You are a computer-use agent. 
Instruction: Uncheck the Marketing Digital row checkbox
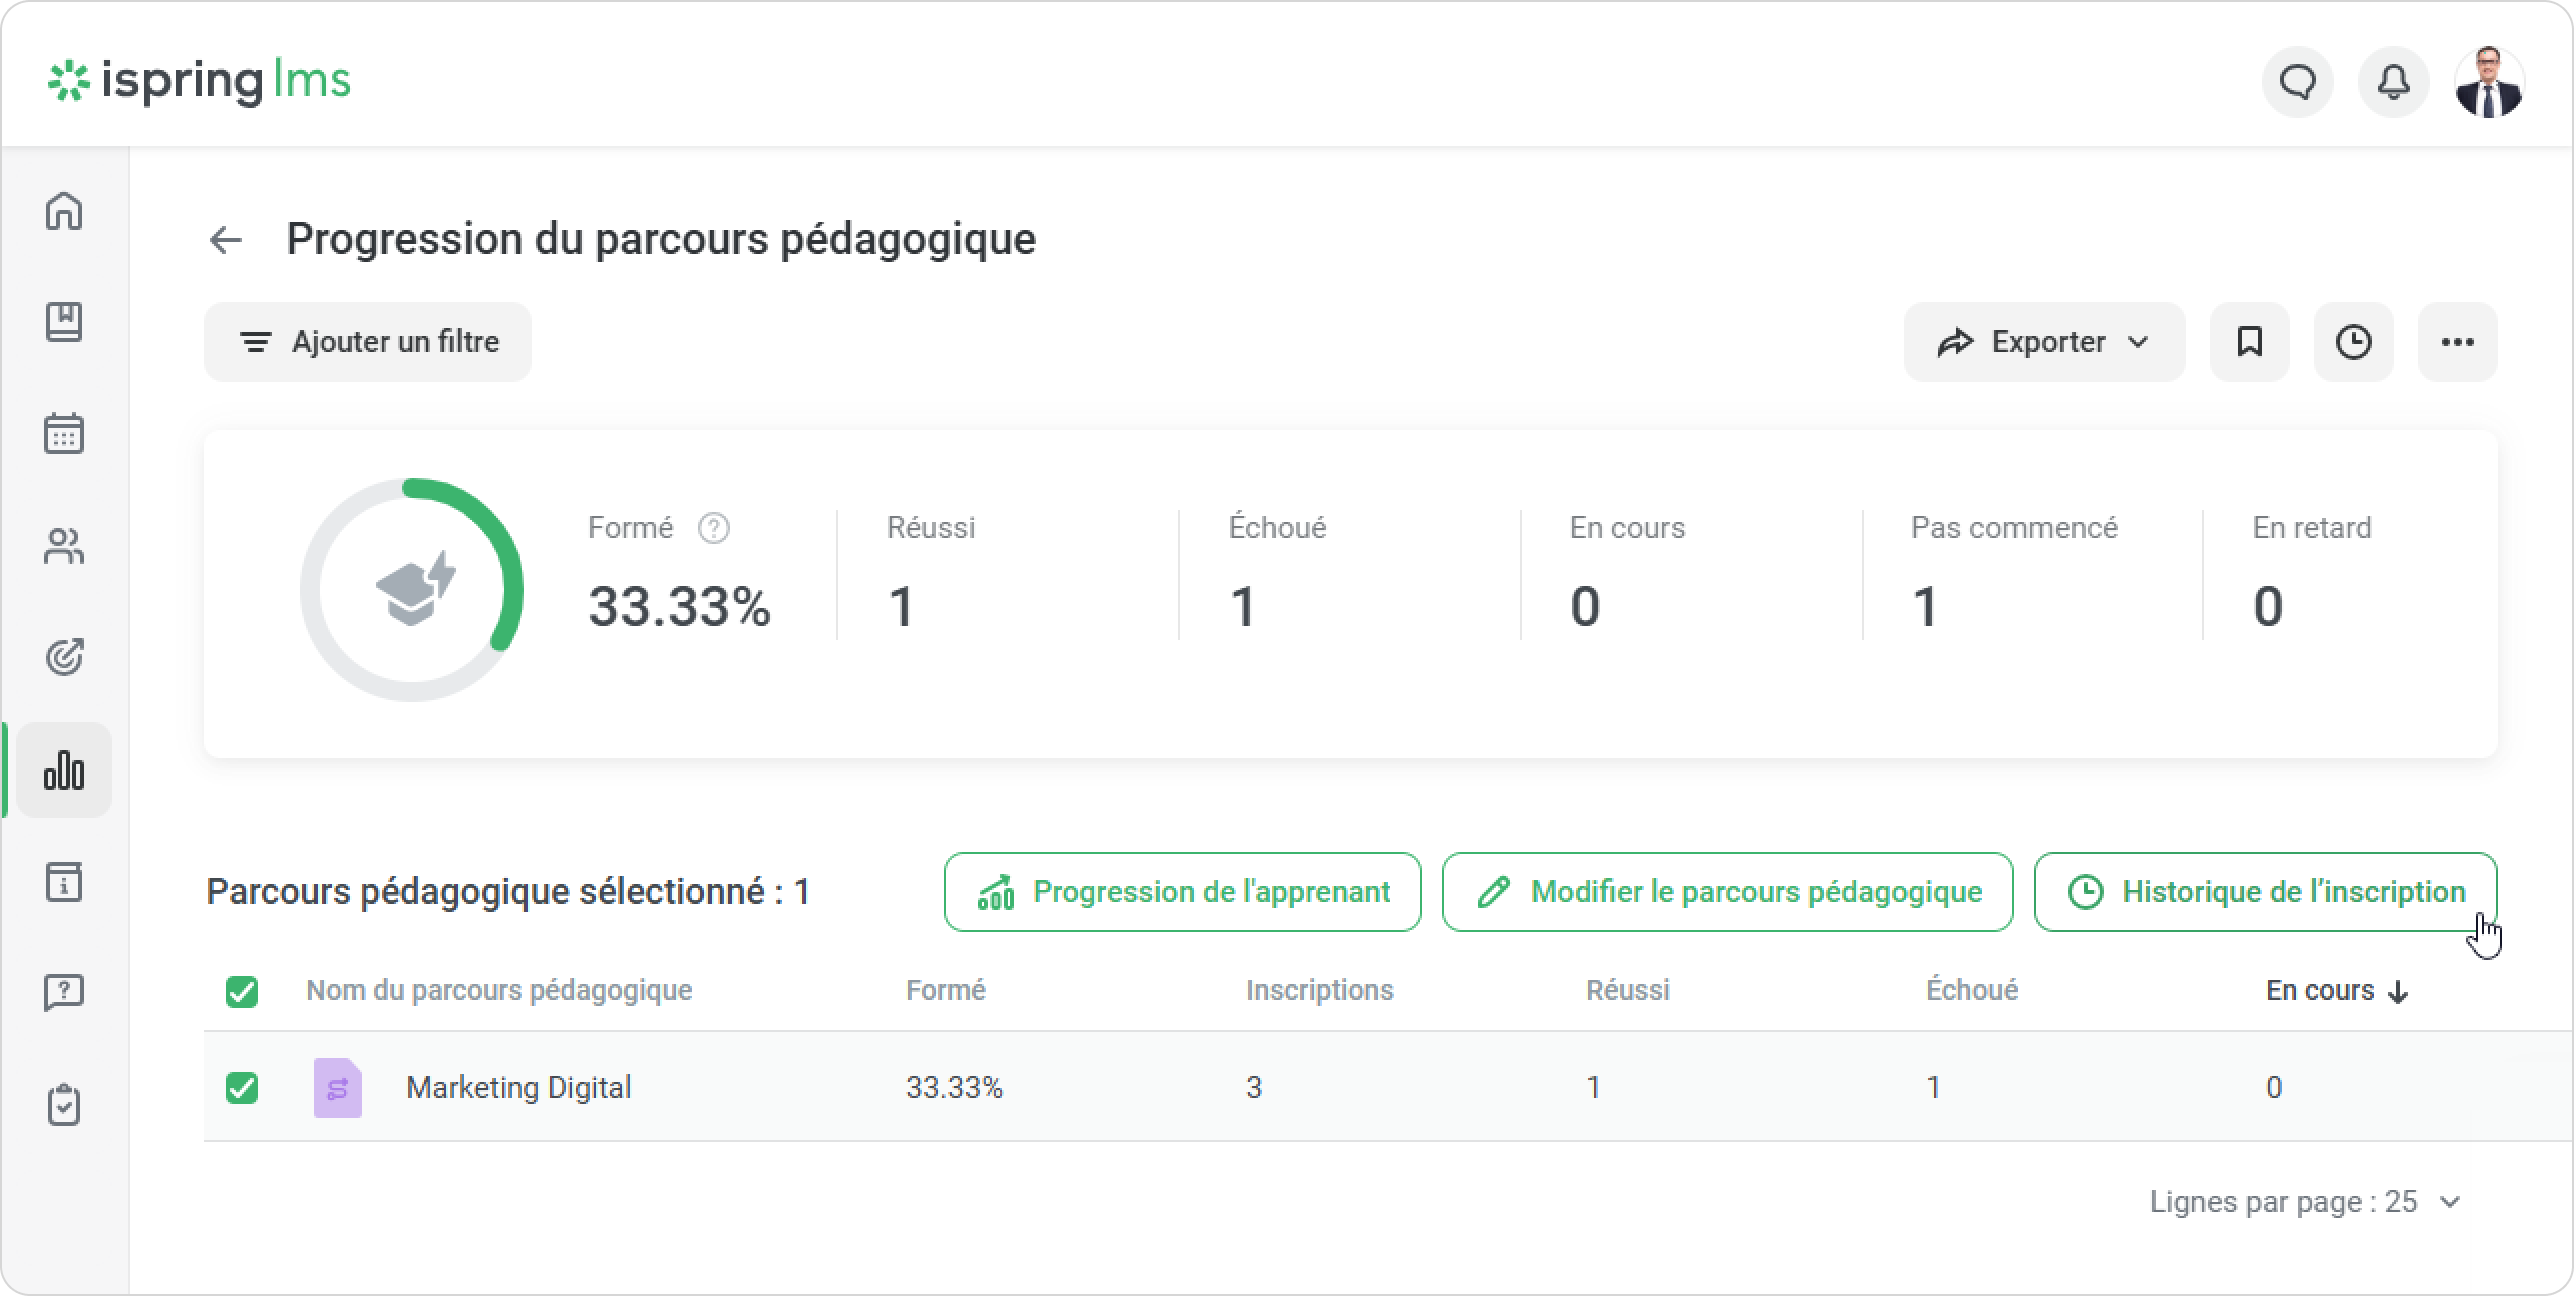point(242,1087)
